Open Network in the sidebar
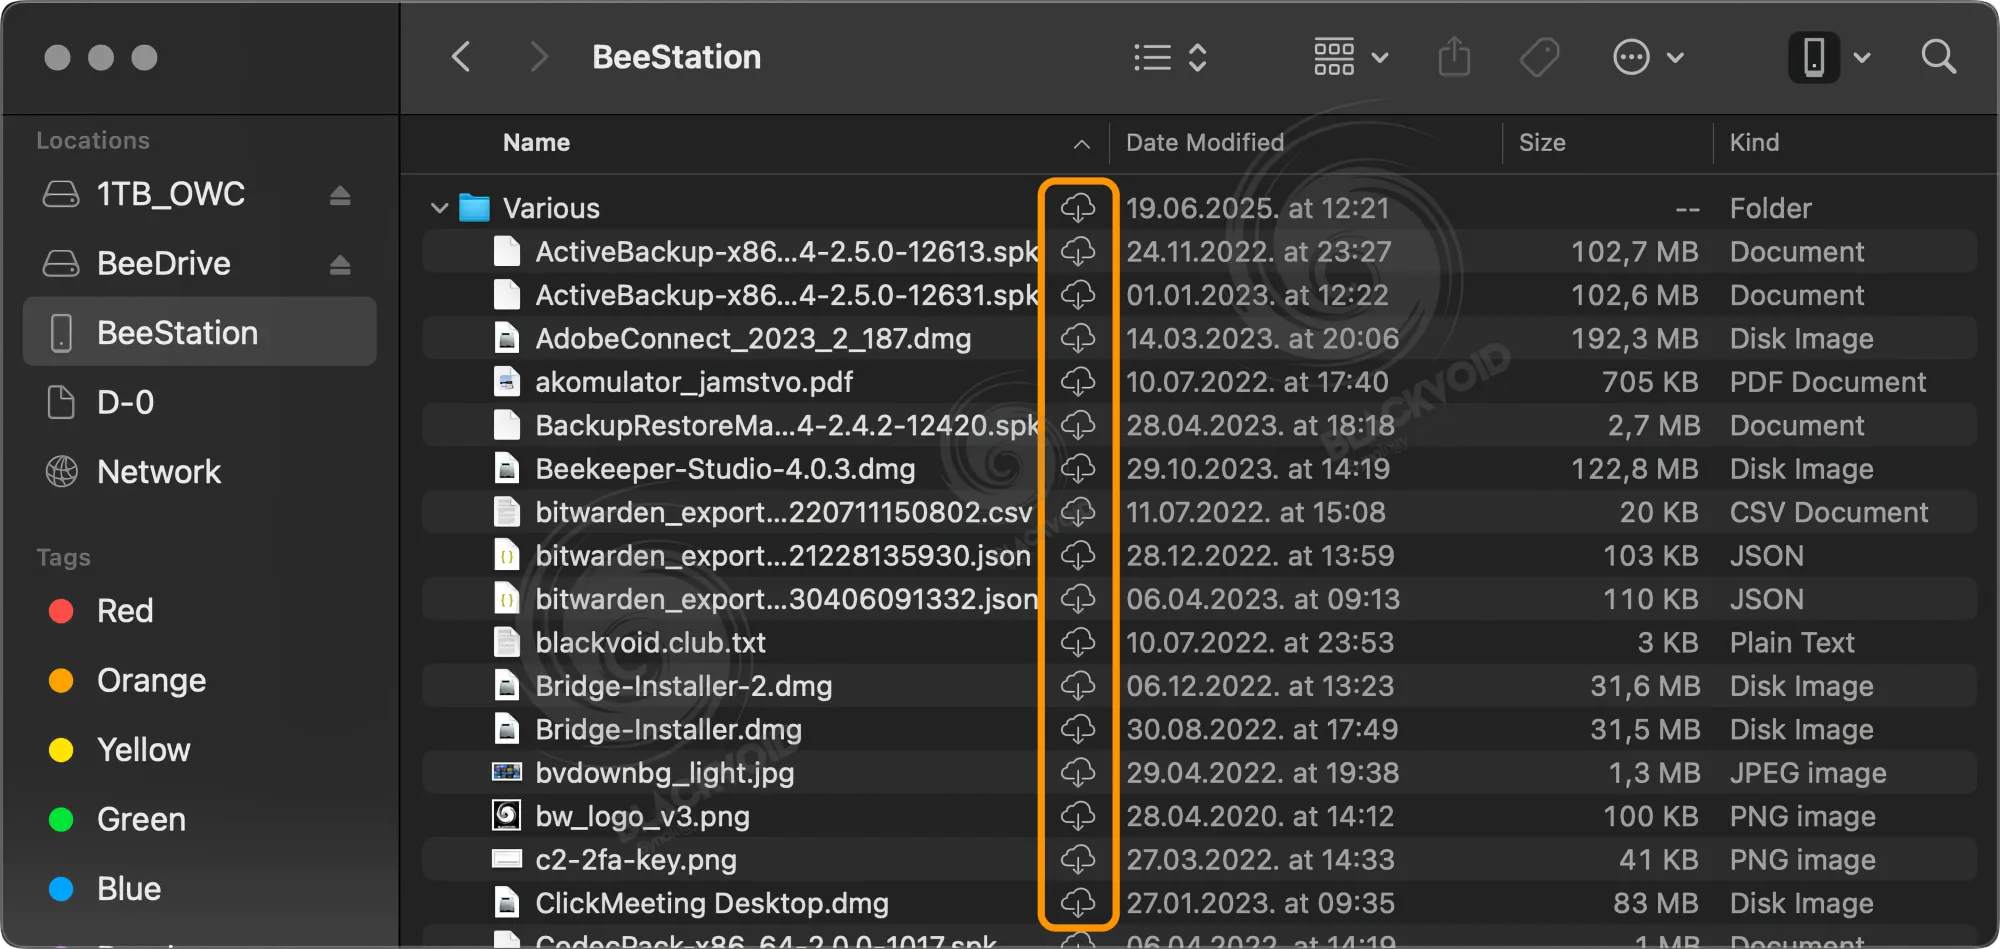 tap(199, 471)
